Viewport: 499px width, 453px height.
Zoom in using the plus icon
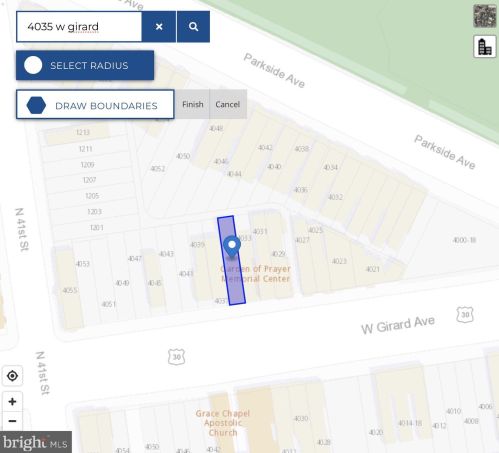pos(12,401)
